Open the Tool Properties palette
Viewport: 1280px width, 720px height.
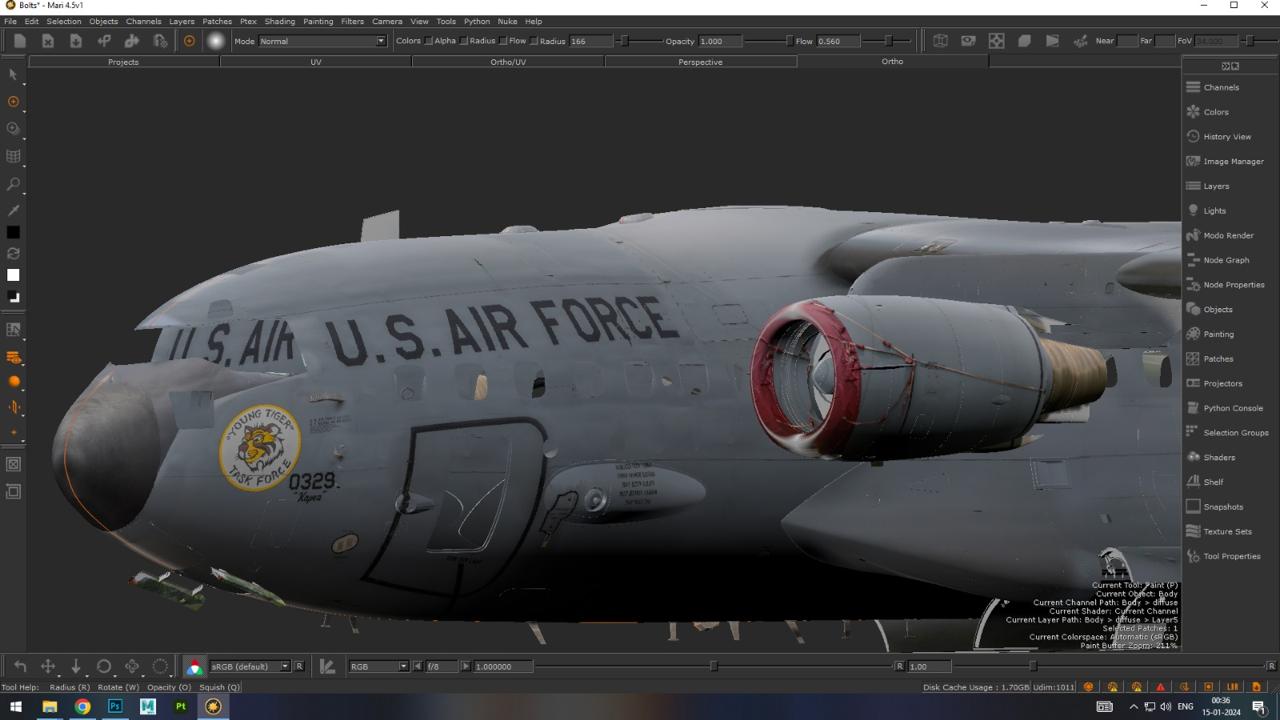pyautogui.click(x=1232, y=556)
